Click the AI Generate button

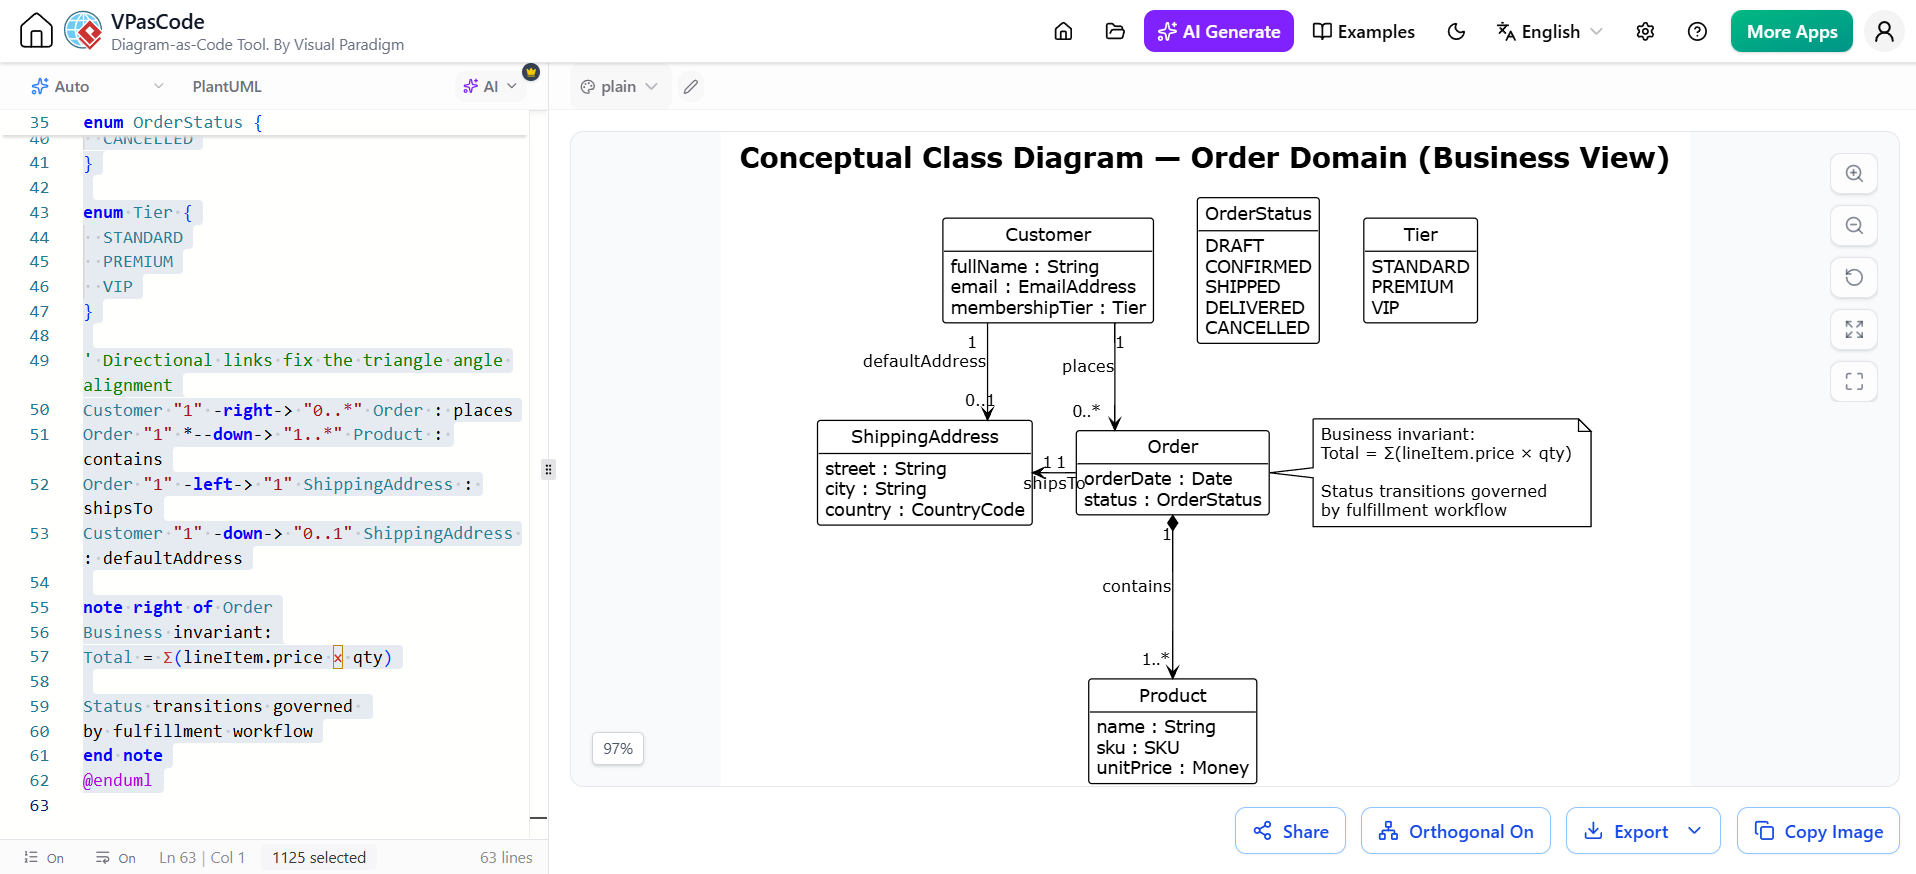(x=1218, y=31)
